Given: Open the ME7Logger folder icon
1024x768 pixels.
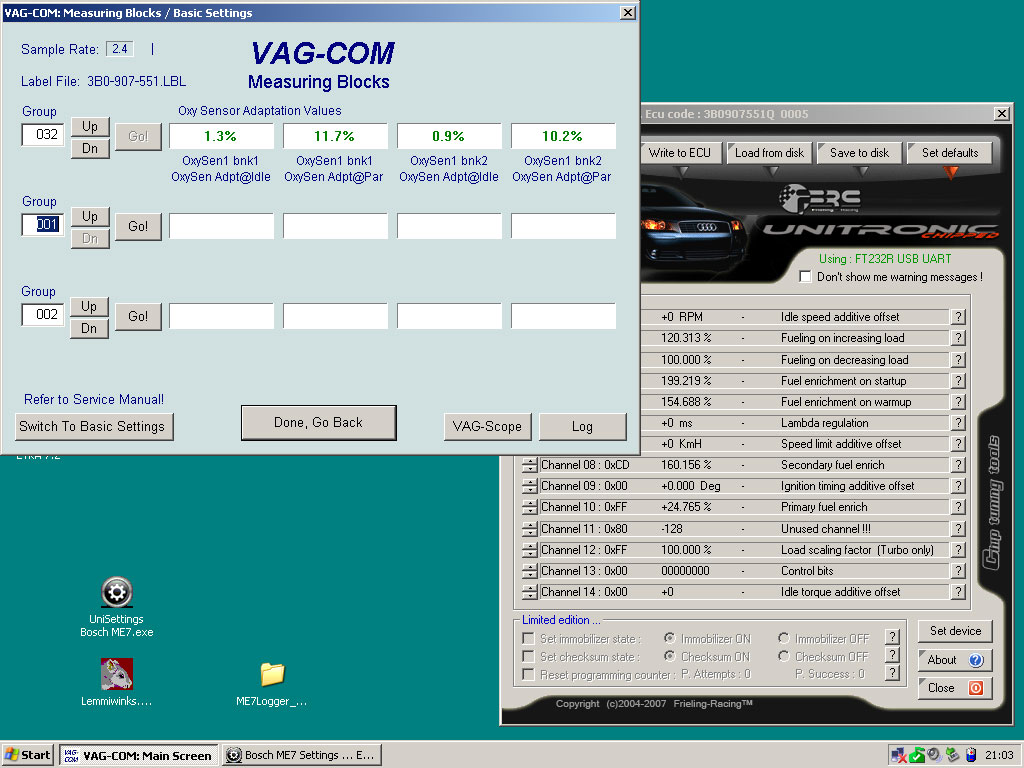Looking at the screenshot, I should (x=272, y=674).
